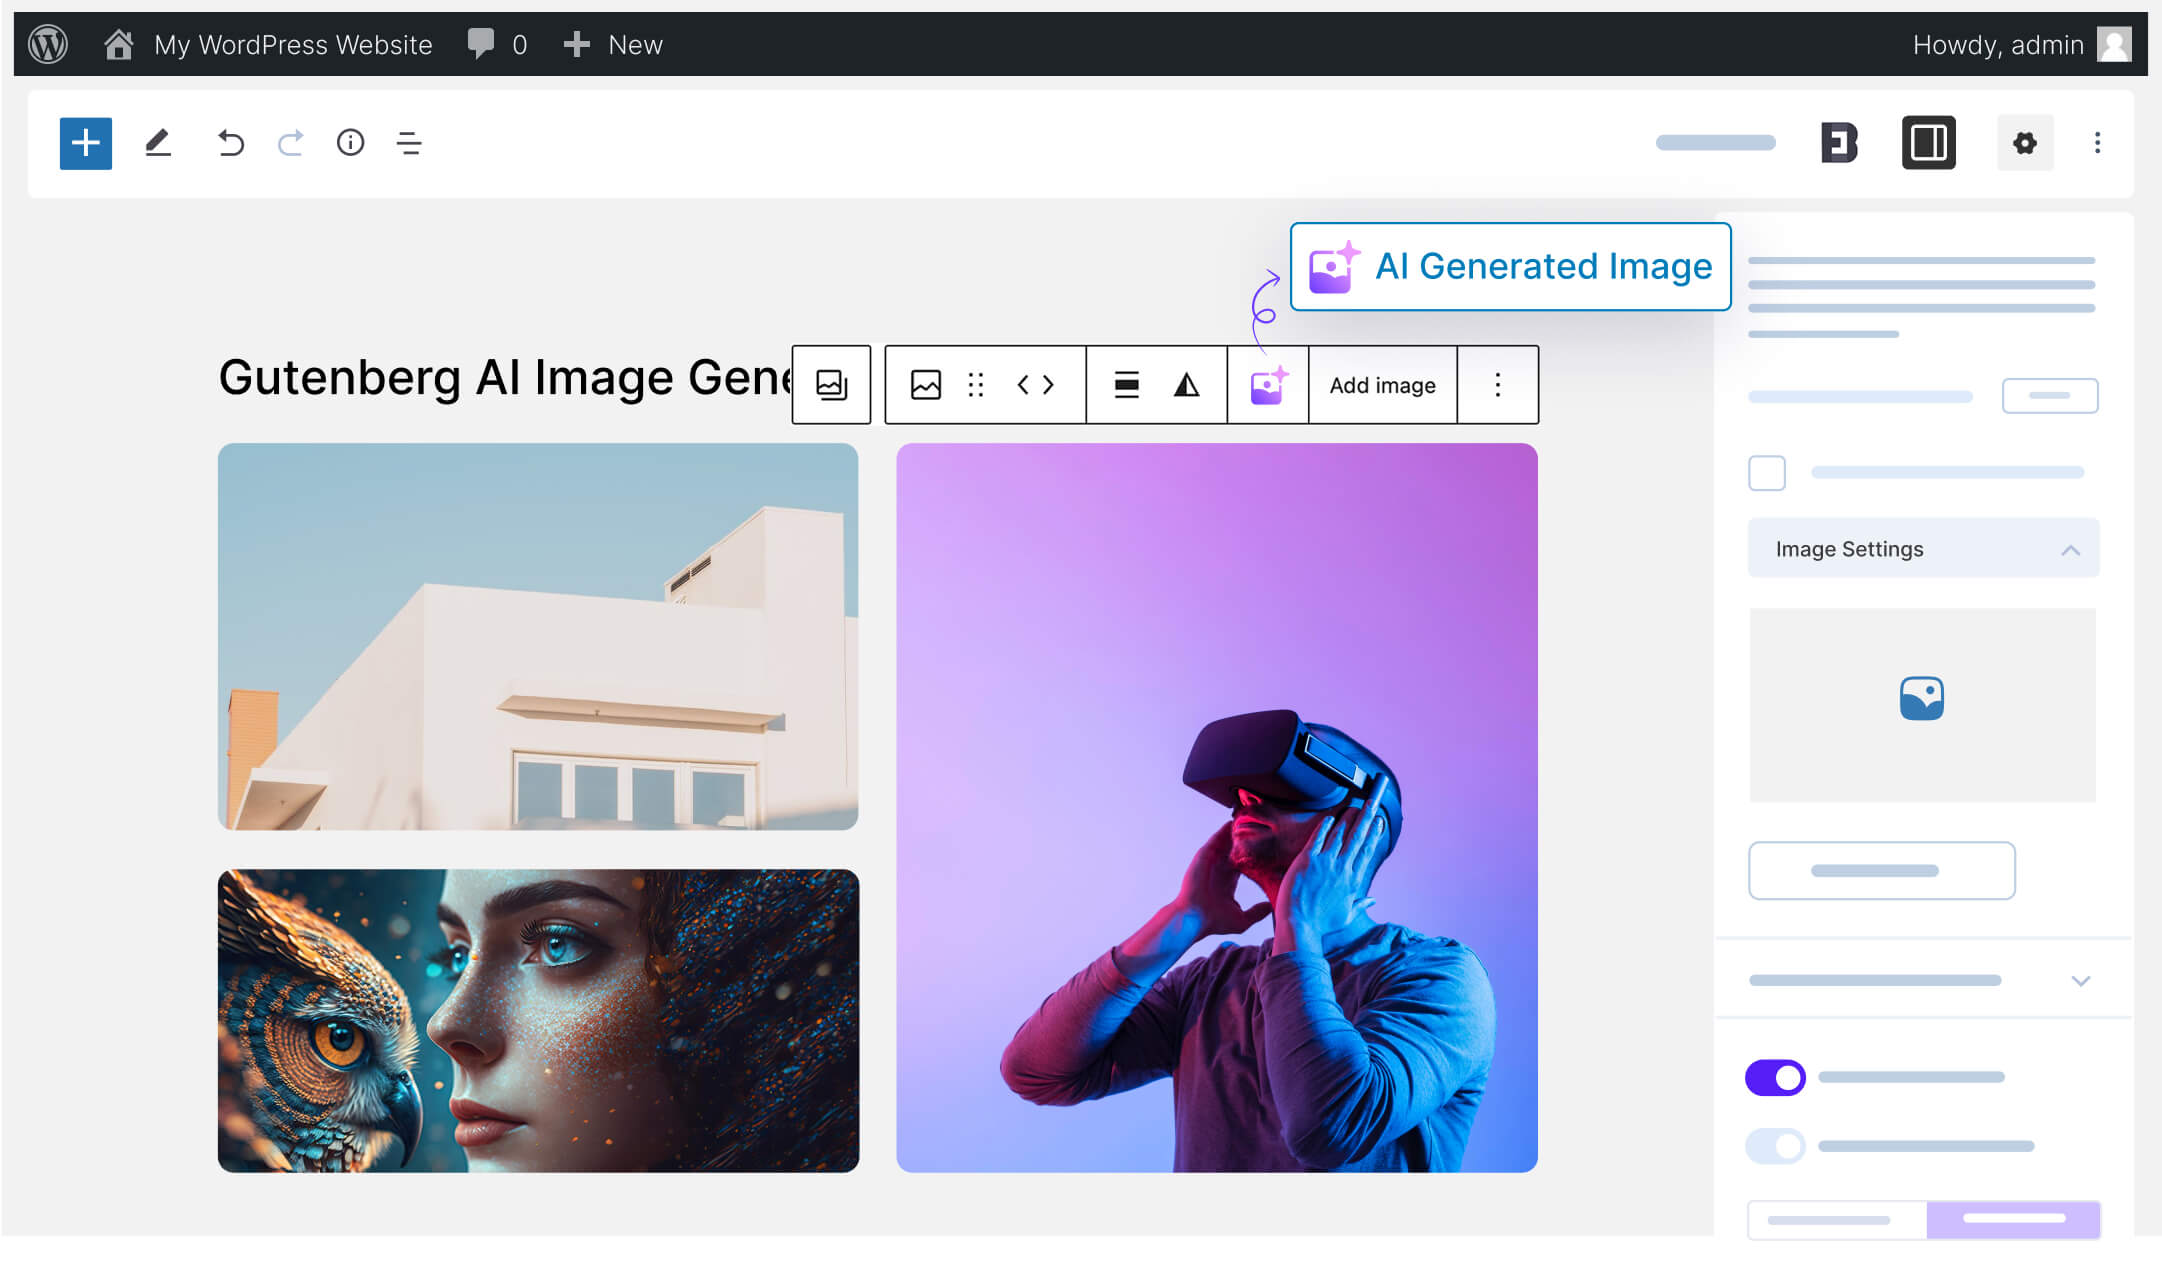Viewport: 2162px width, 1267px height.
Task: Select the AI Generated Image sparkle icon
Action: (x=1267, y=385)
